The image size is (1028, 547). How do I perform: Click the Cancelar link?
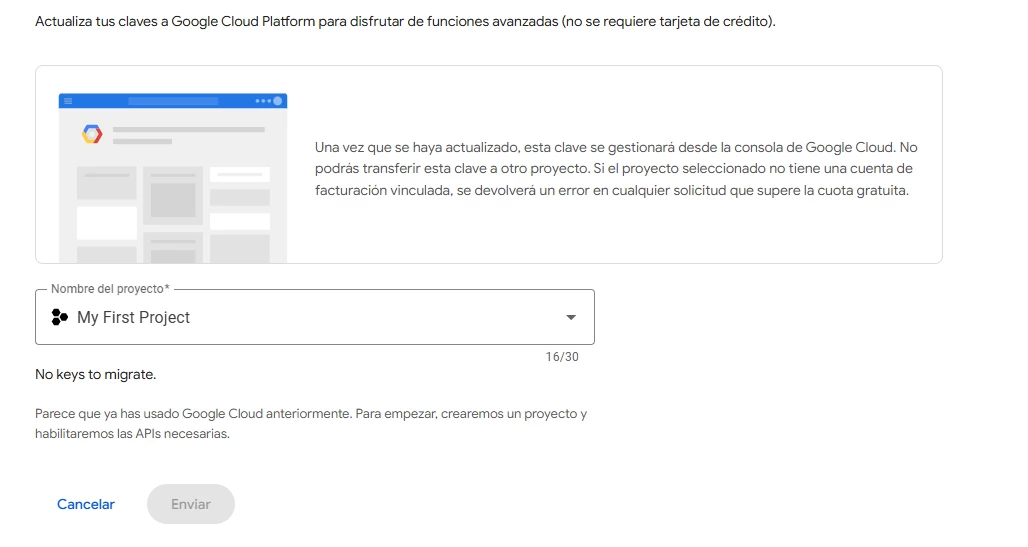tap(86, 504)
